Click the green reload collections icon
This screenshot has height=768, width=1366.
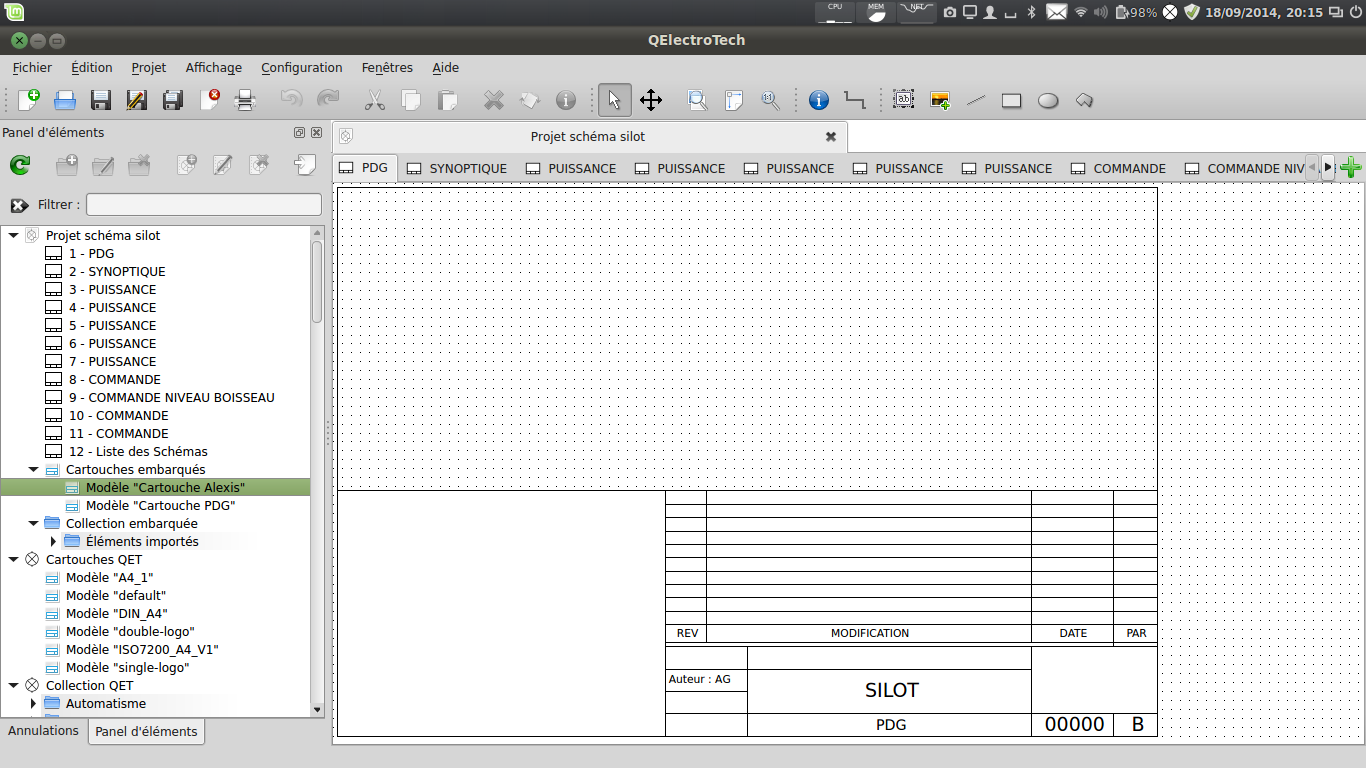(20, 166)
